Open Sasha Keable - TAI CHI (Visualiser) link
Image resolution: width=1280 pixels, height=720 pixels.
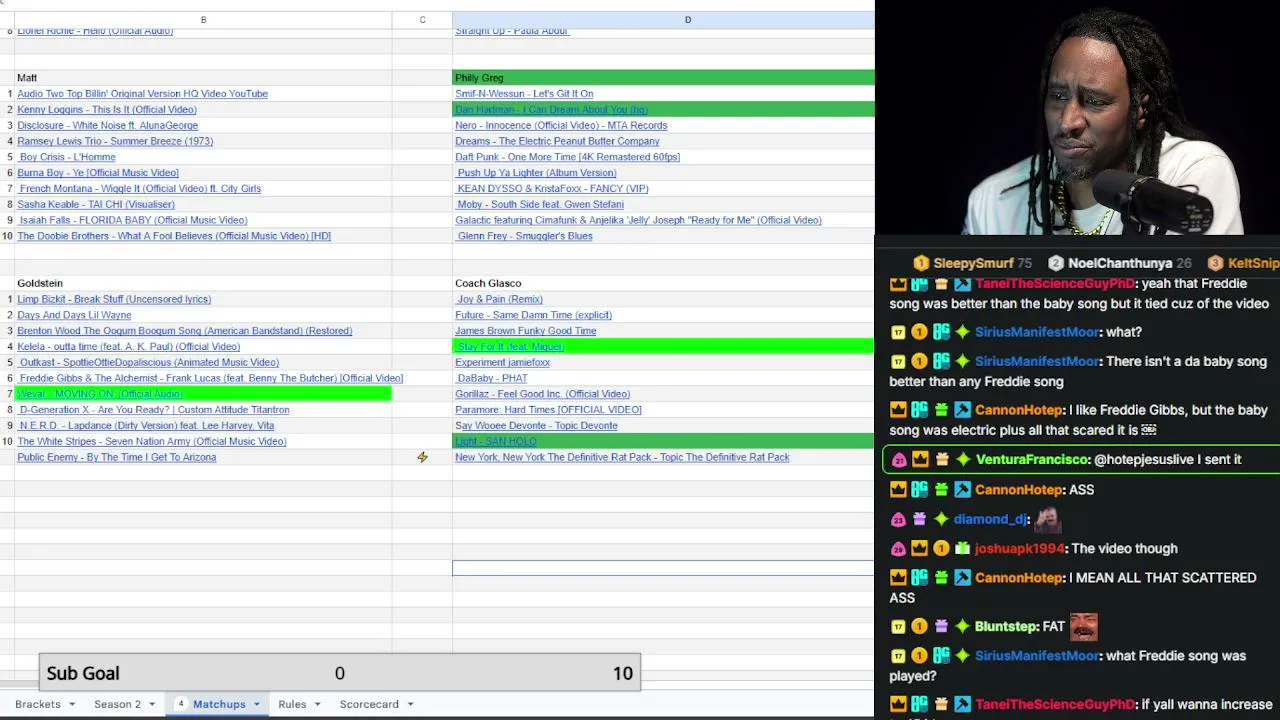96,205
